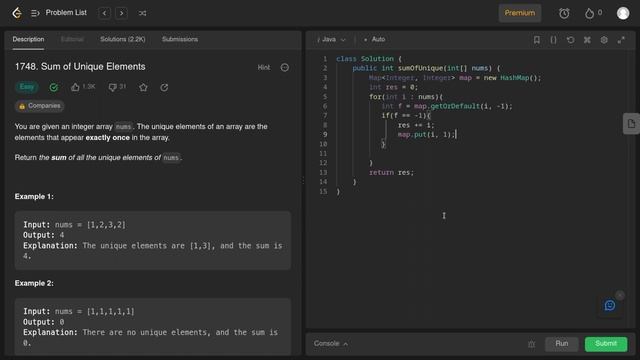Open the timer alarm clock icon
Viewport: 640px width, 360px height.
tap(564, 13)
